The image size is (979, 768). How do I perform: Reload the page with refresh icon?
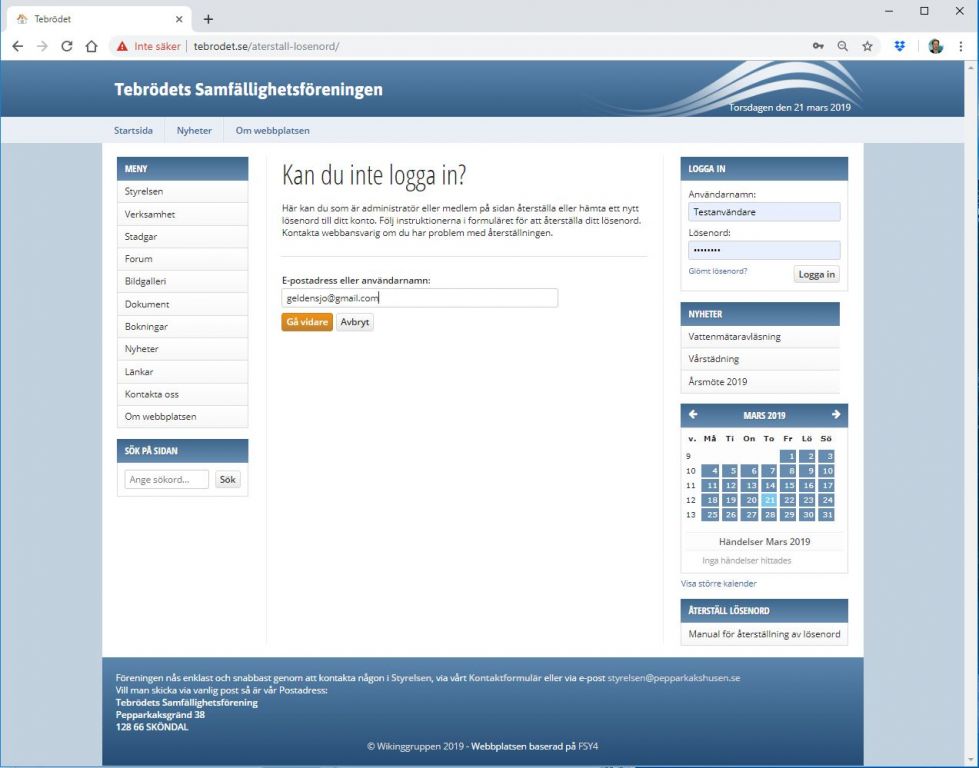tap(67, 46)
